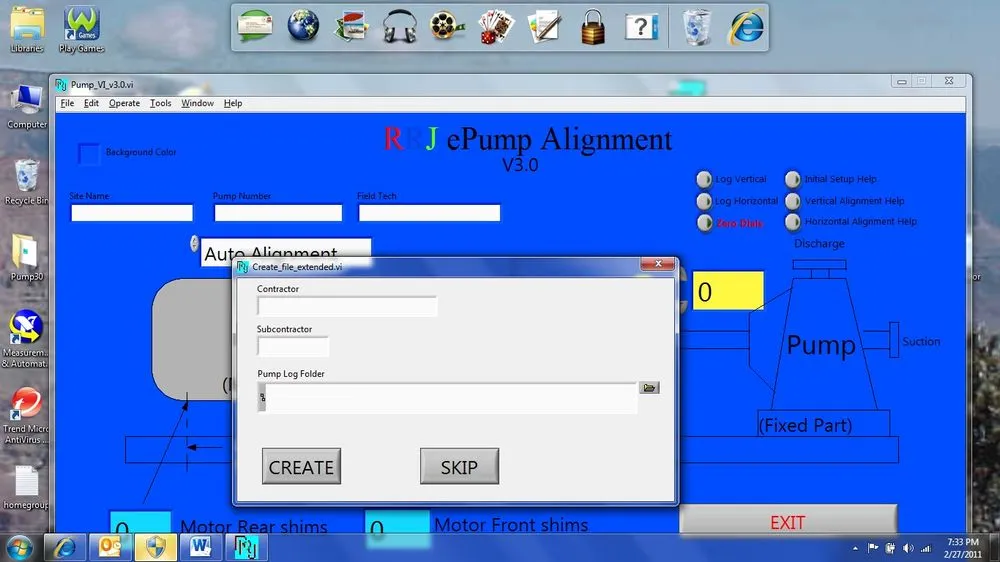Screen dimensions: 1000x562
Task: Toggle the Log Horizontal button
Action: coord(704,201)
